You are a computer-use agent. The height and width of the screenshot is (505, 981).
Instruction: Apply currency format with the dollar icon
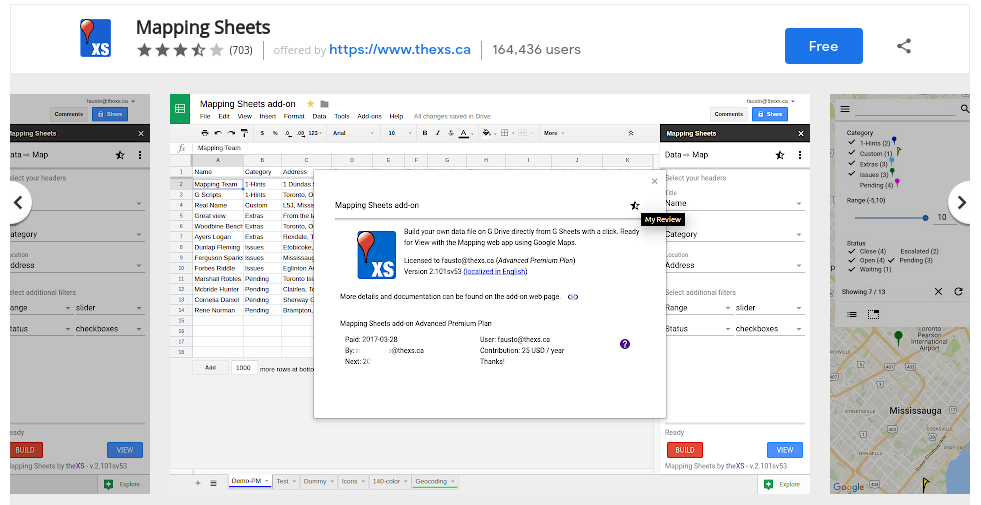(262, 133)
